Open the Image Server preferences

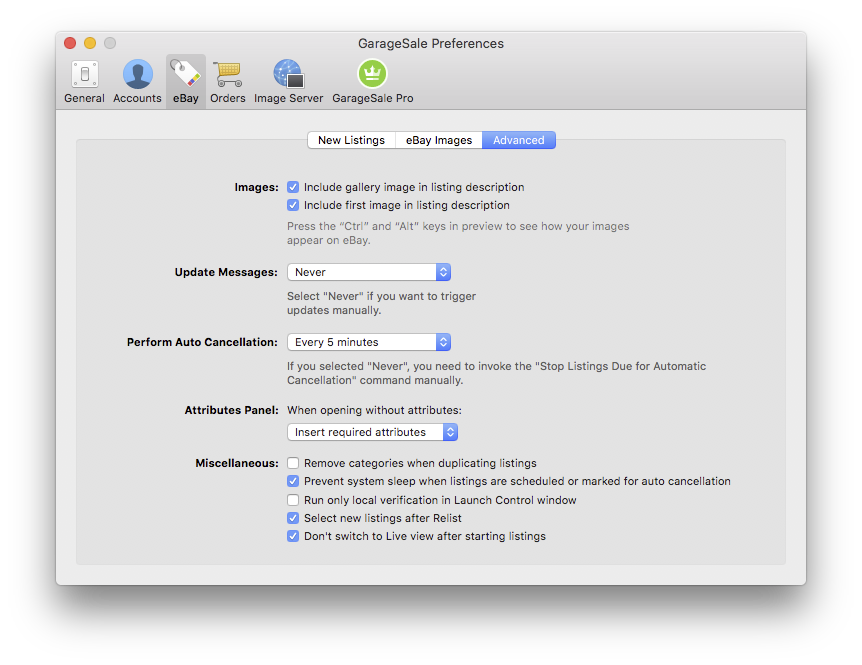point(288,81)
